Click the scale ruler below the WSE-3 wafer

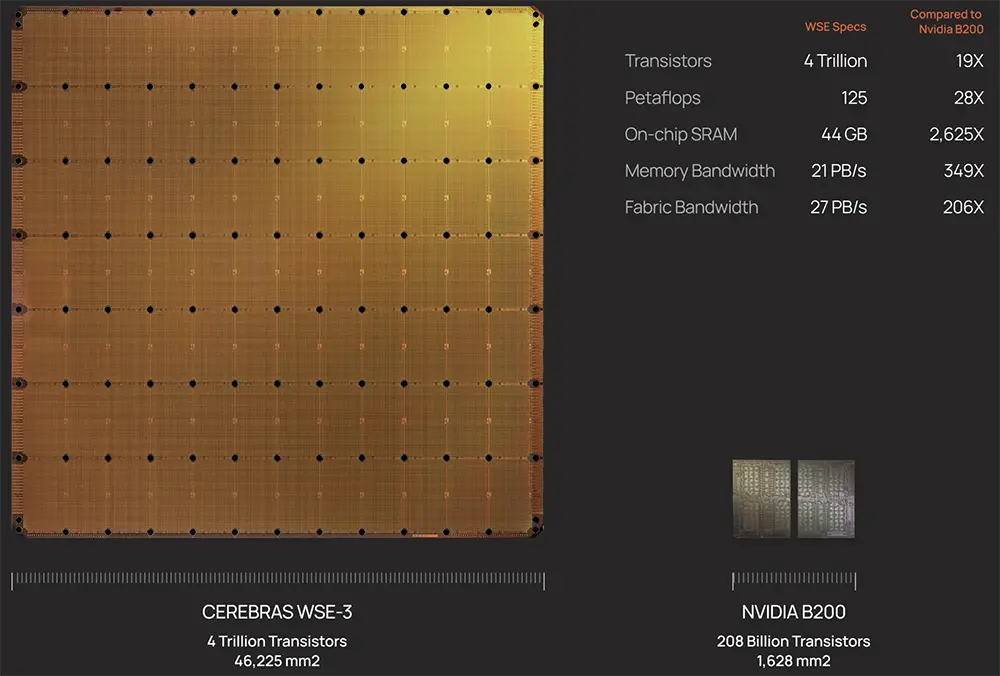pos(277,580)
